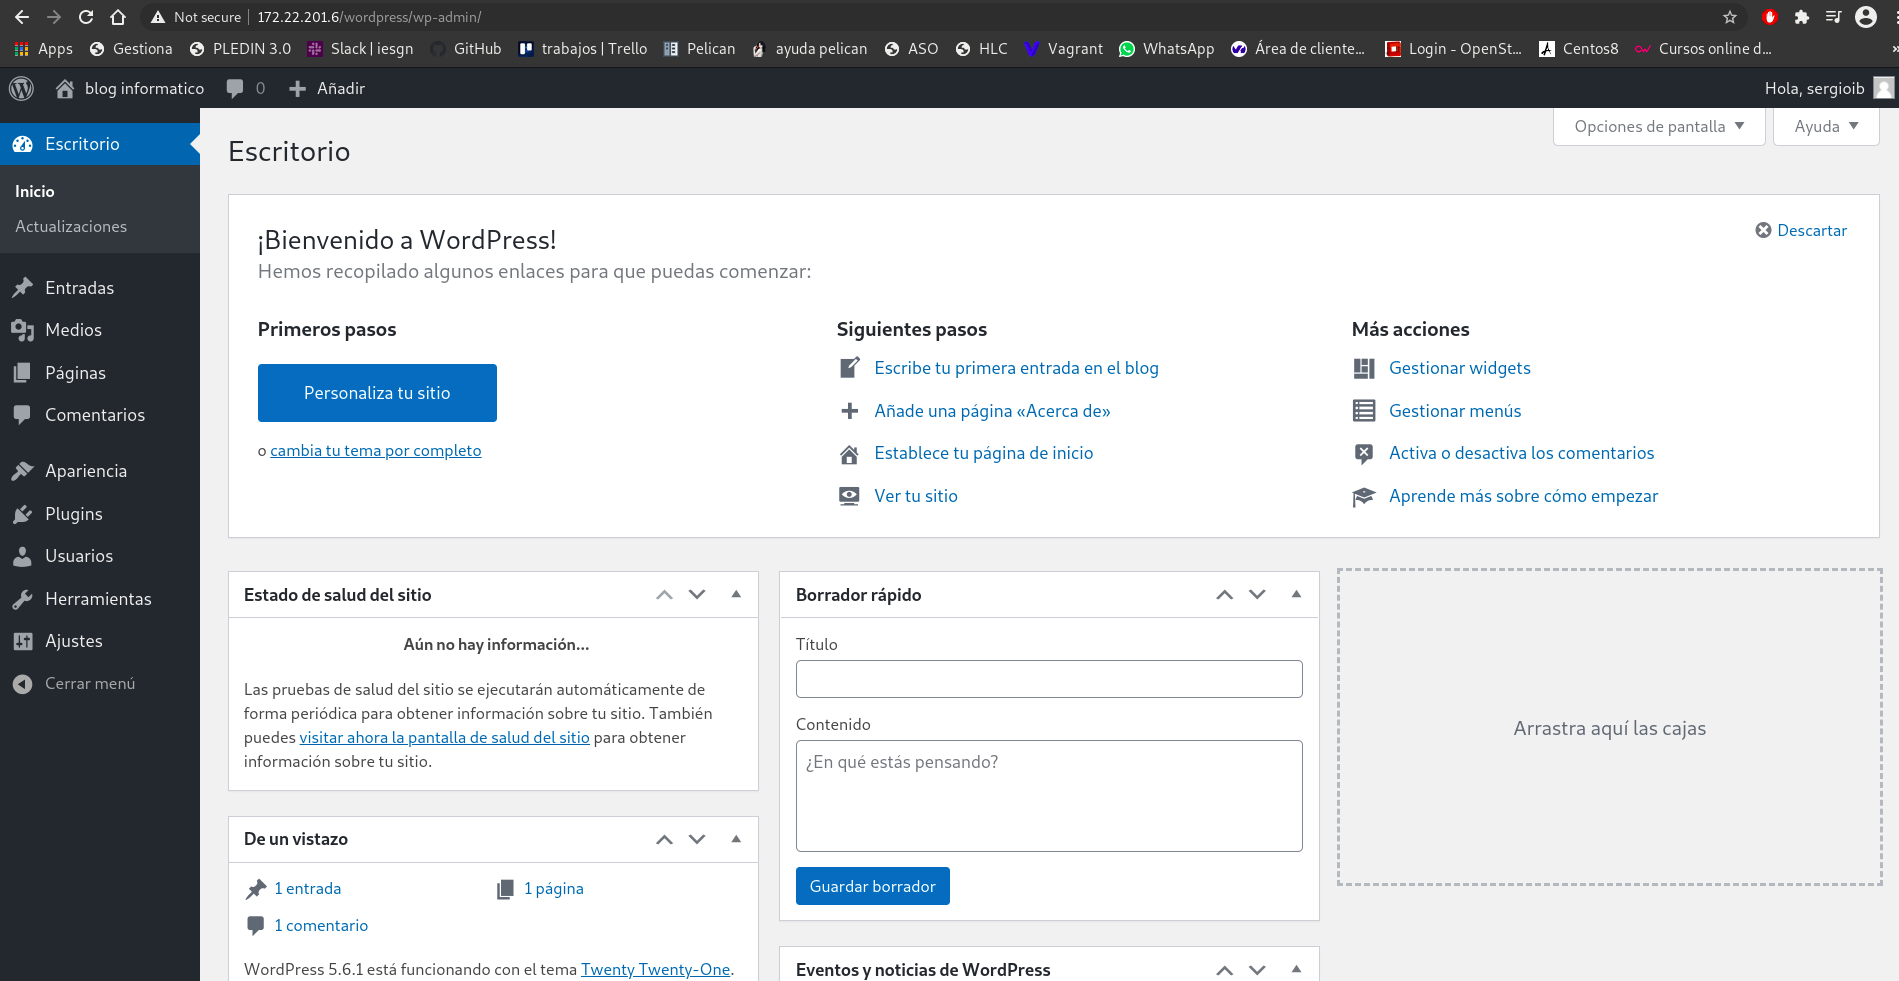Viewport: 1899px width, 981px height.
Task: Select the Herramientas wrench icon
Action: pyautogui.click(x=23, y=598)
